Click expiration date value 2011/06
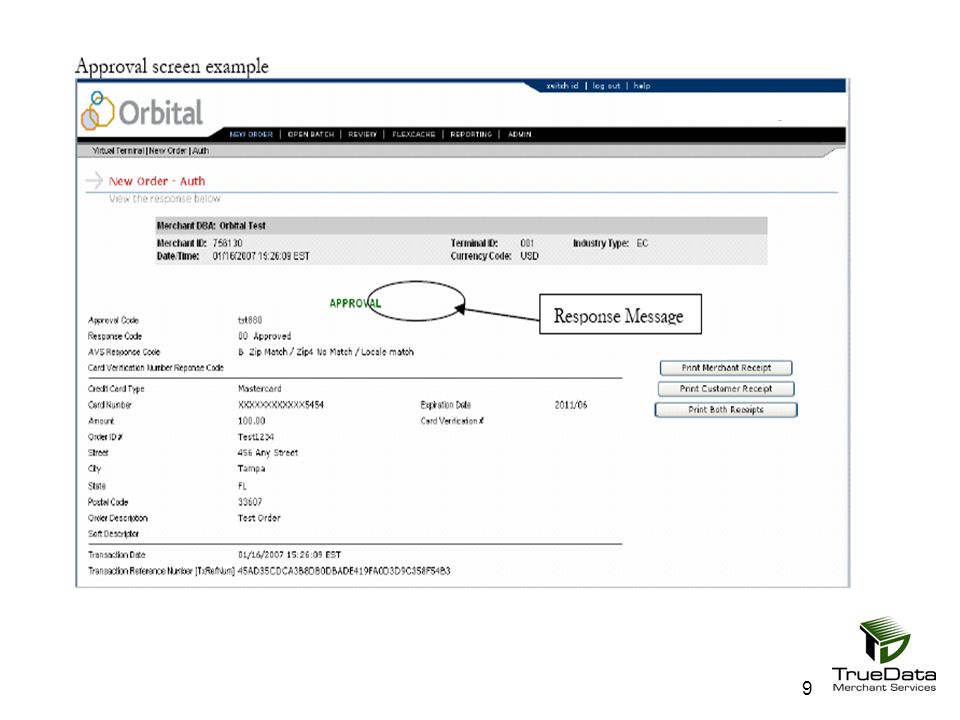The width and height of the screenshot is (960, 720). click(x=571, y=405)
